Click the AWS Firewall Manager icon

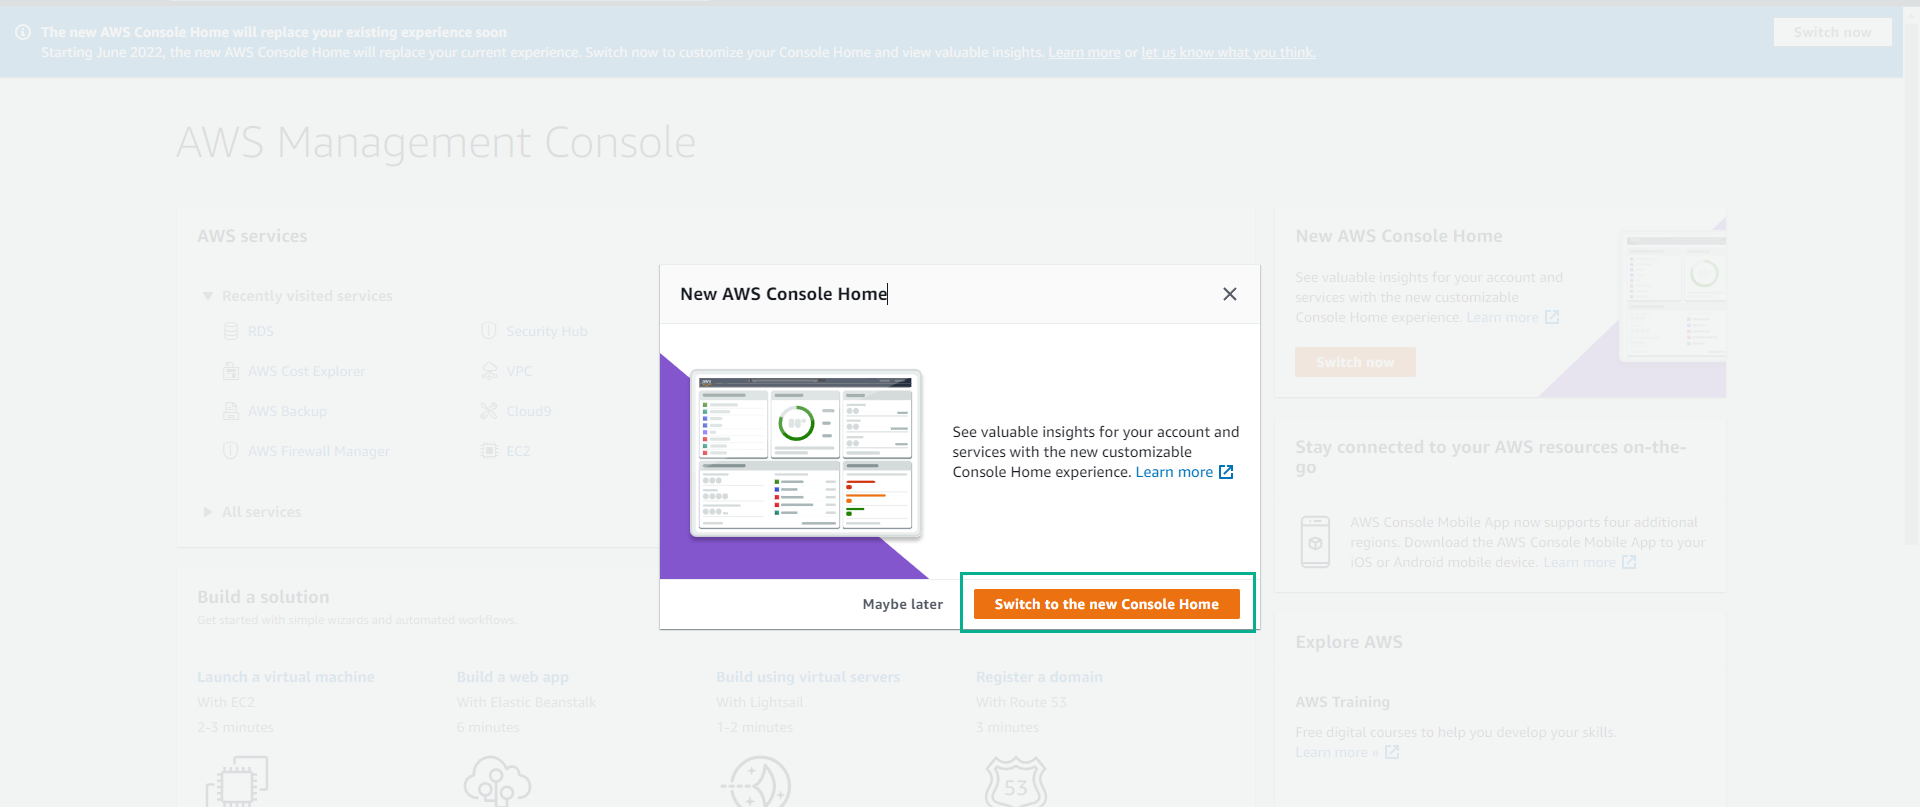click(x=231, y=451)
